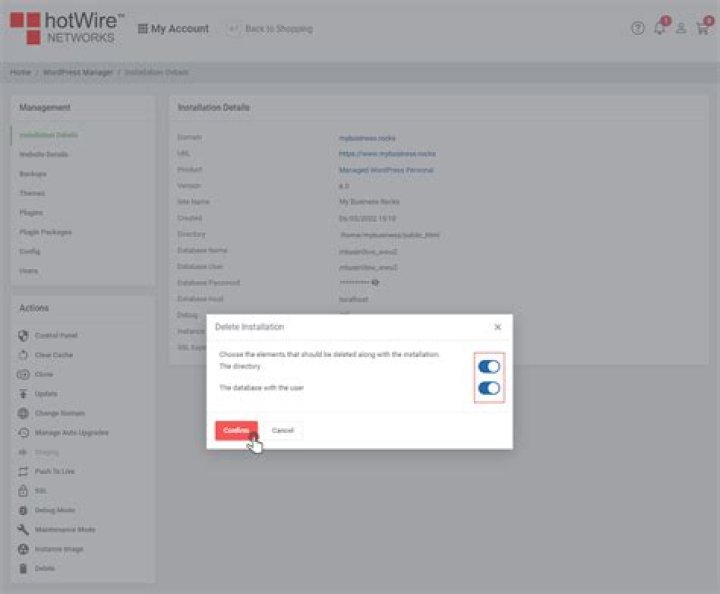Image resolution: width=720 pixels, height=594 pixels.
Task: Open the My Account menu
Action: pyautogui.click(x=173, y=28)
